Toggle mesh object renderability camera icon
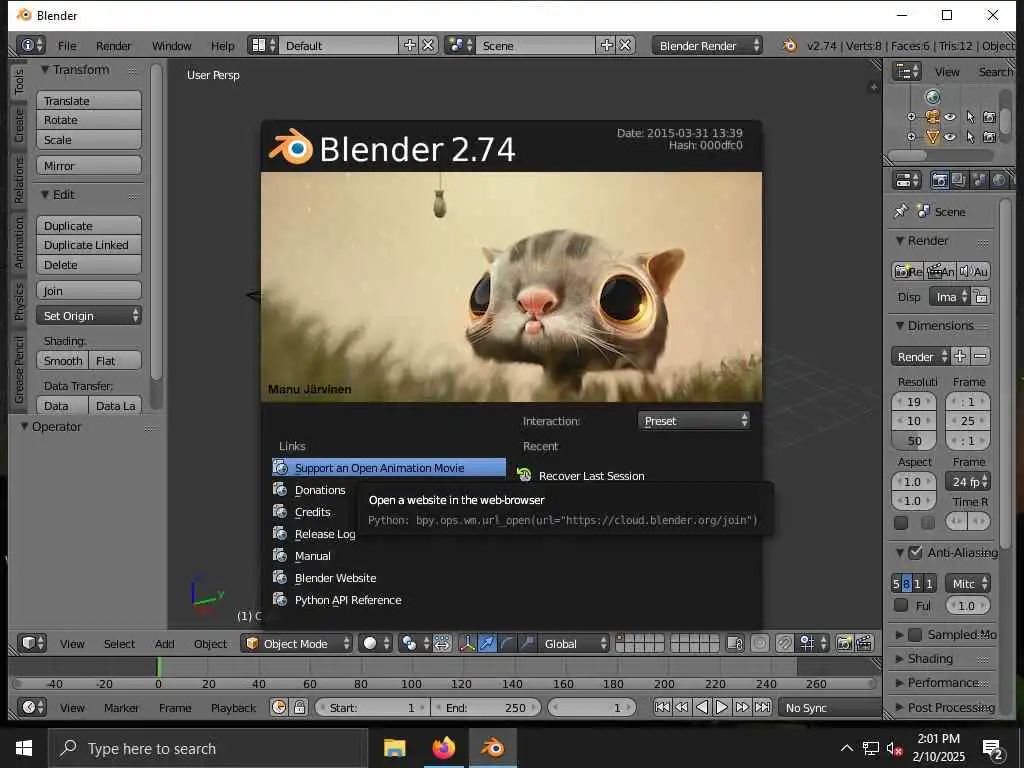Image resolution: width=1024 pixels, height=768 pixels. pyautogui.click(x=989, y=136)
